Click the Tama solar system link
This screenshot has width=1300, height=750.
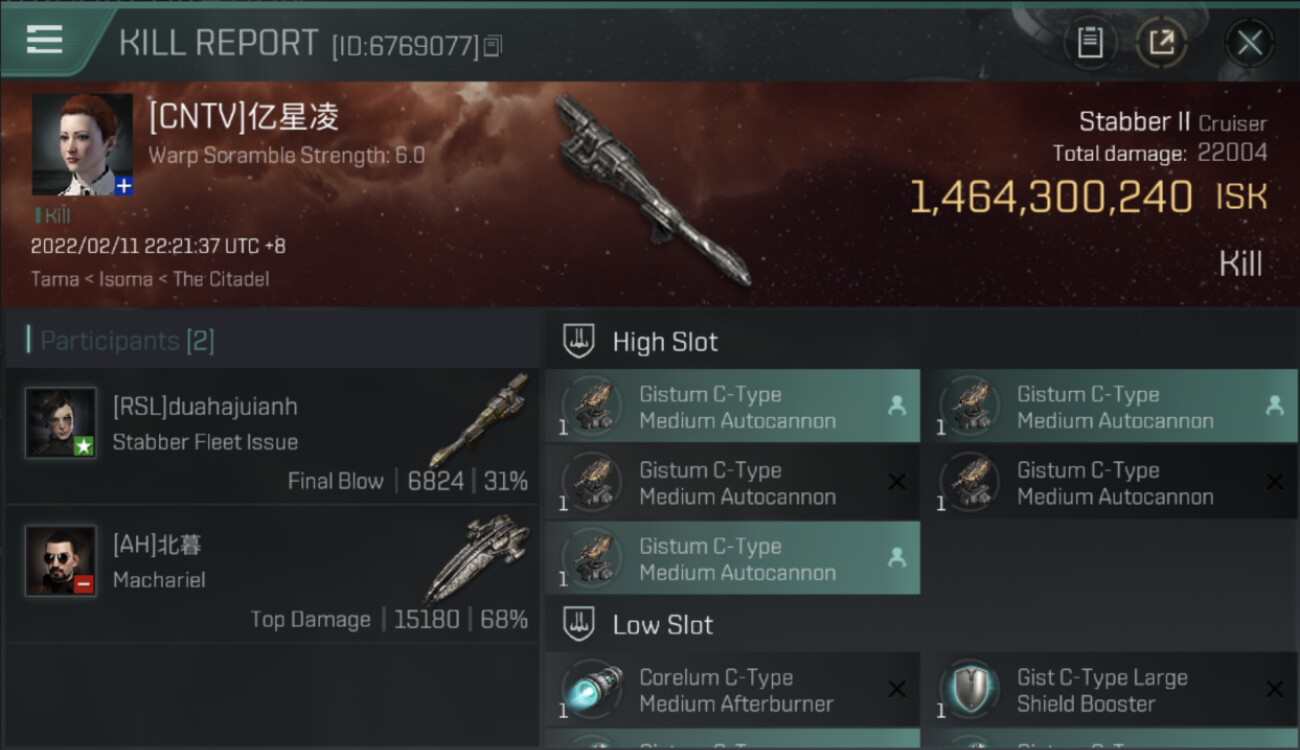(x=55, y=279)
